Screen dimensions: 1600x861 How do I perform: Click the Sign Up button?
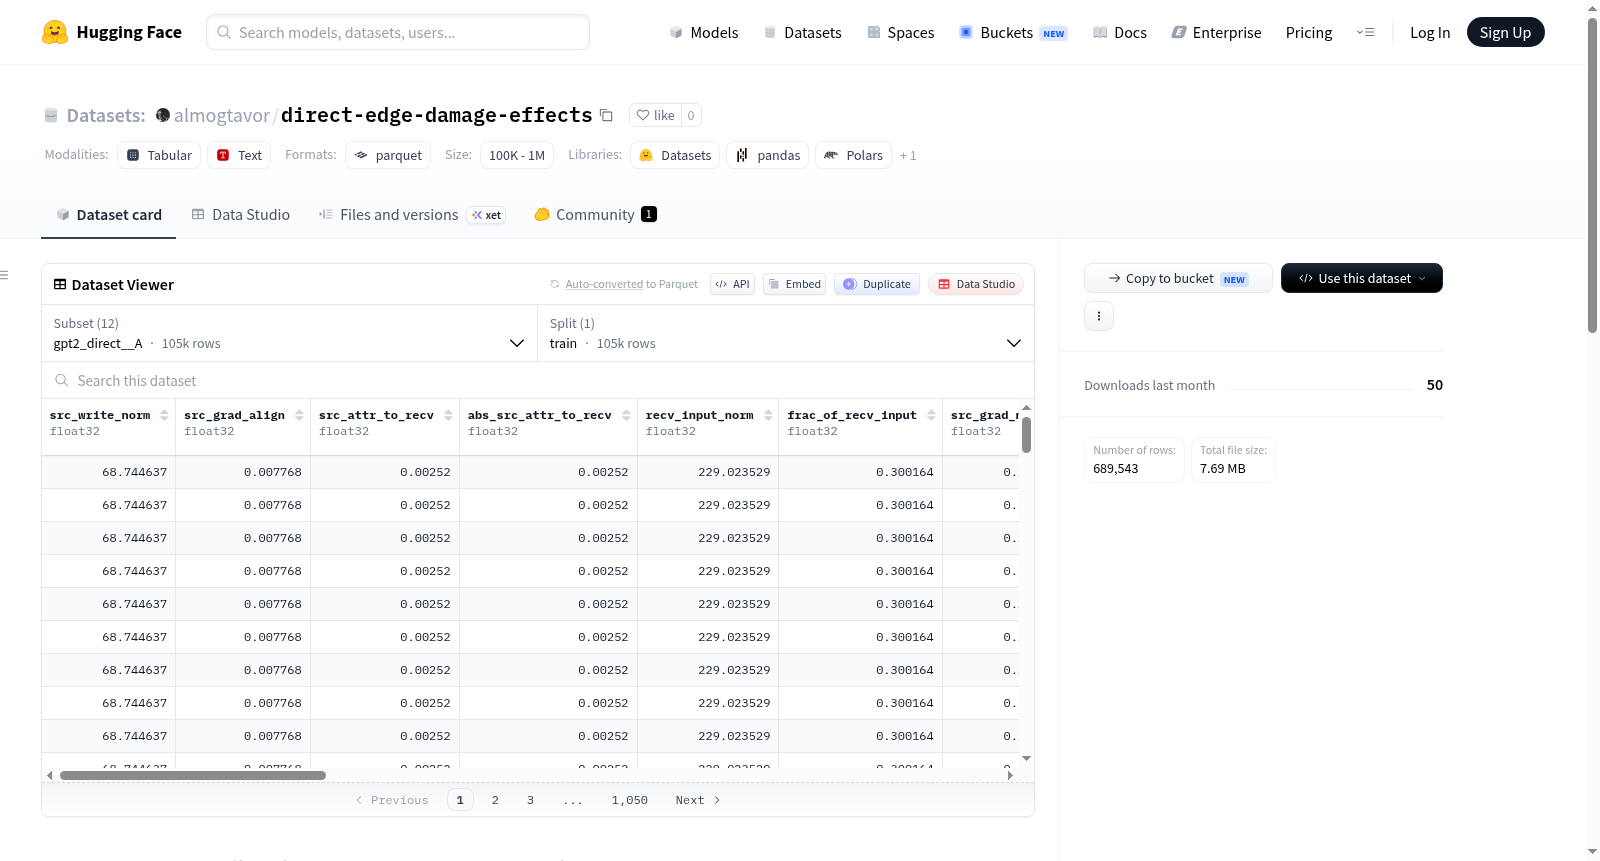(1505, 32)
